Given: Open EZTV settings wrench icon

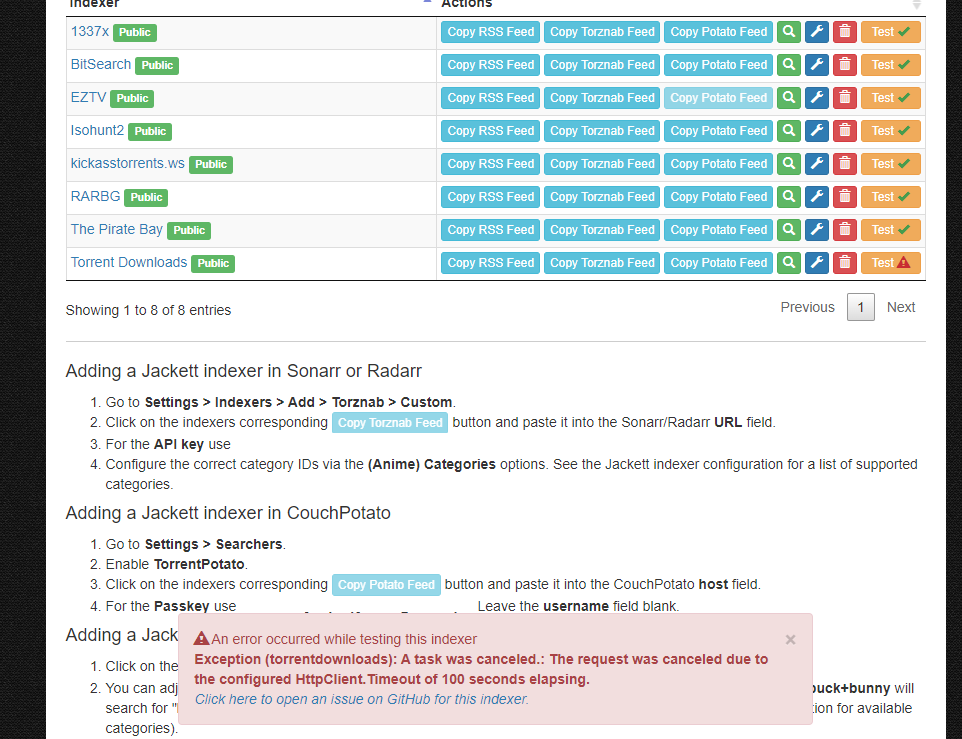Looking at the screenshot, I should 817,98.
